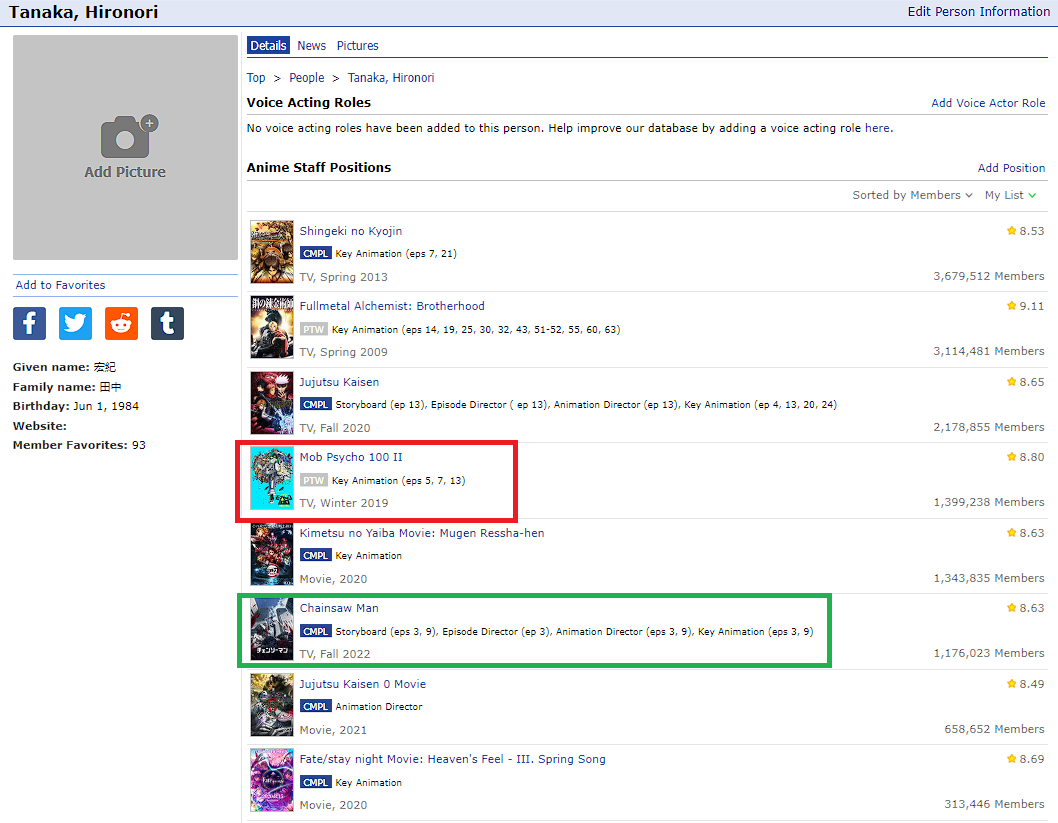
Task: Switch to the News tab
Action: 311,46
